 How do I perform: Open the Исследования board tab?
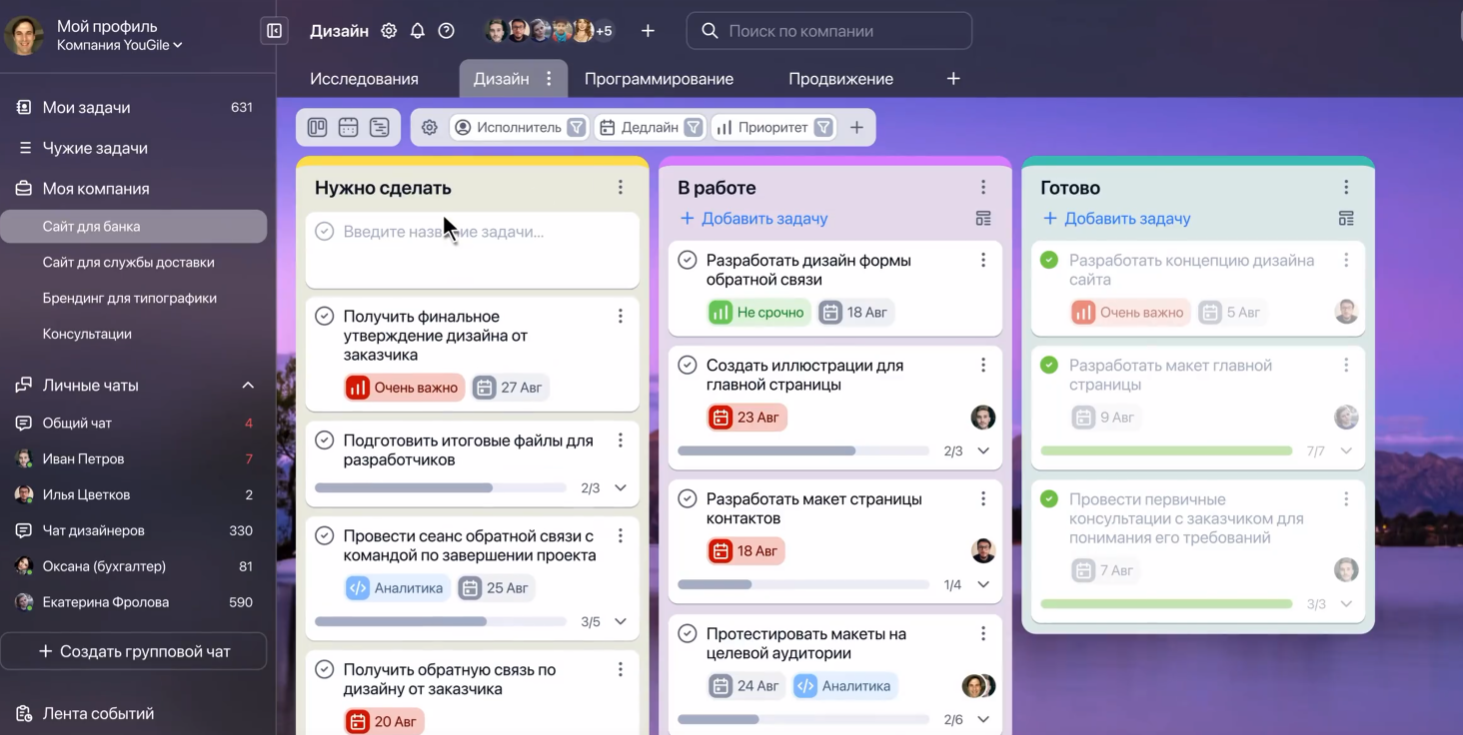click(364, 79)
